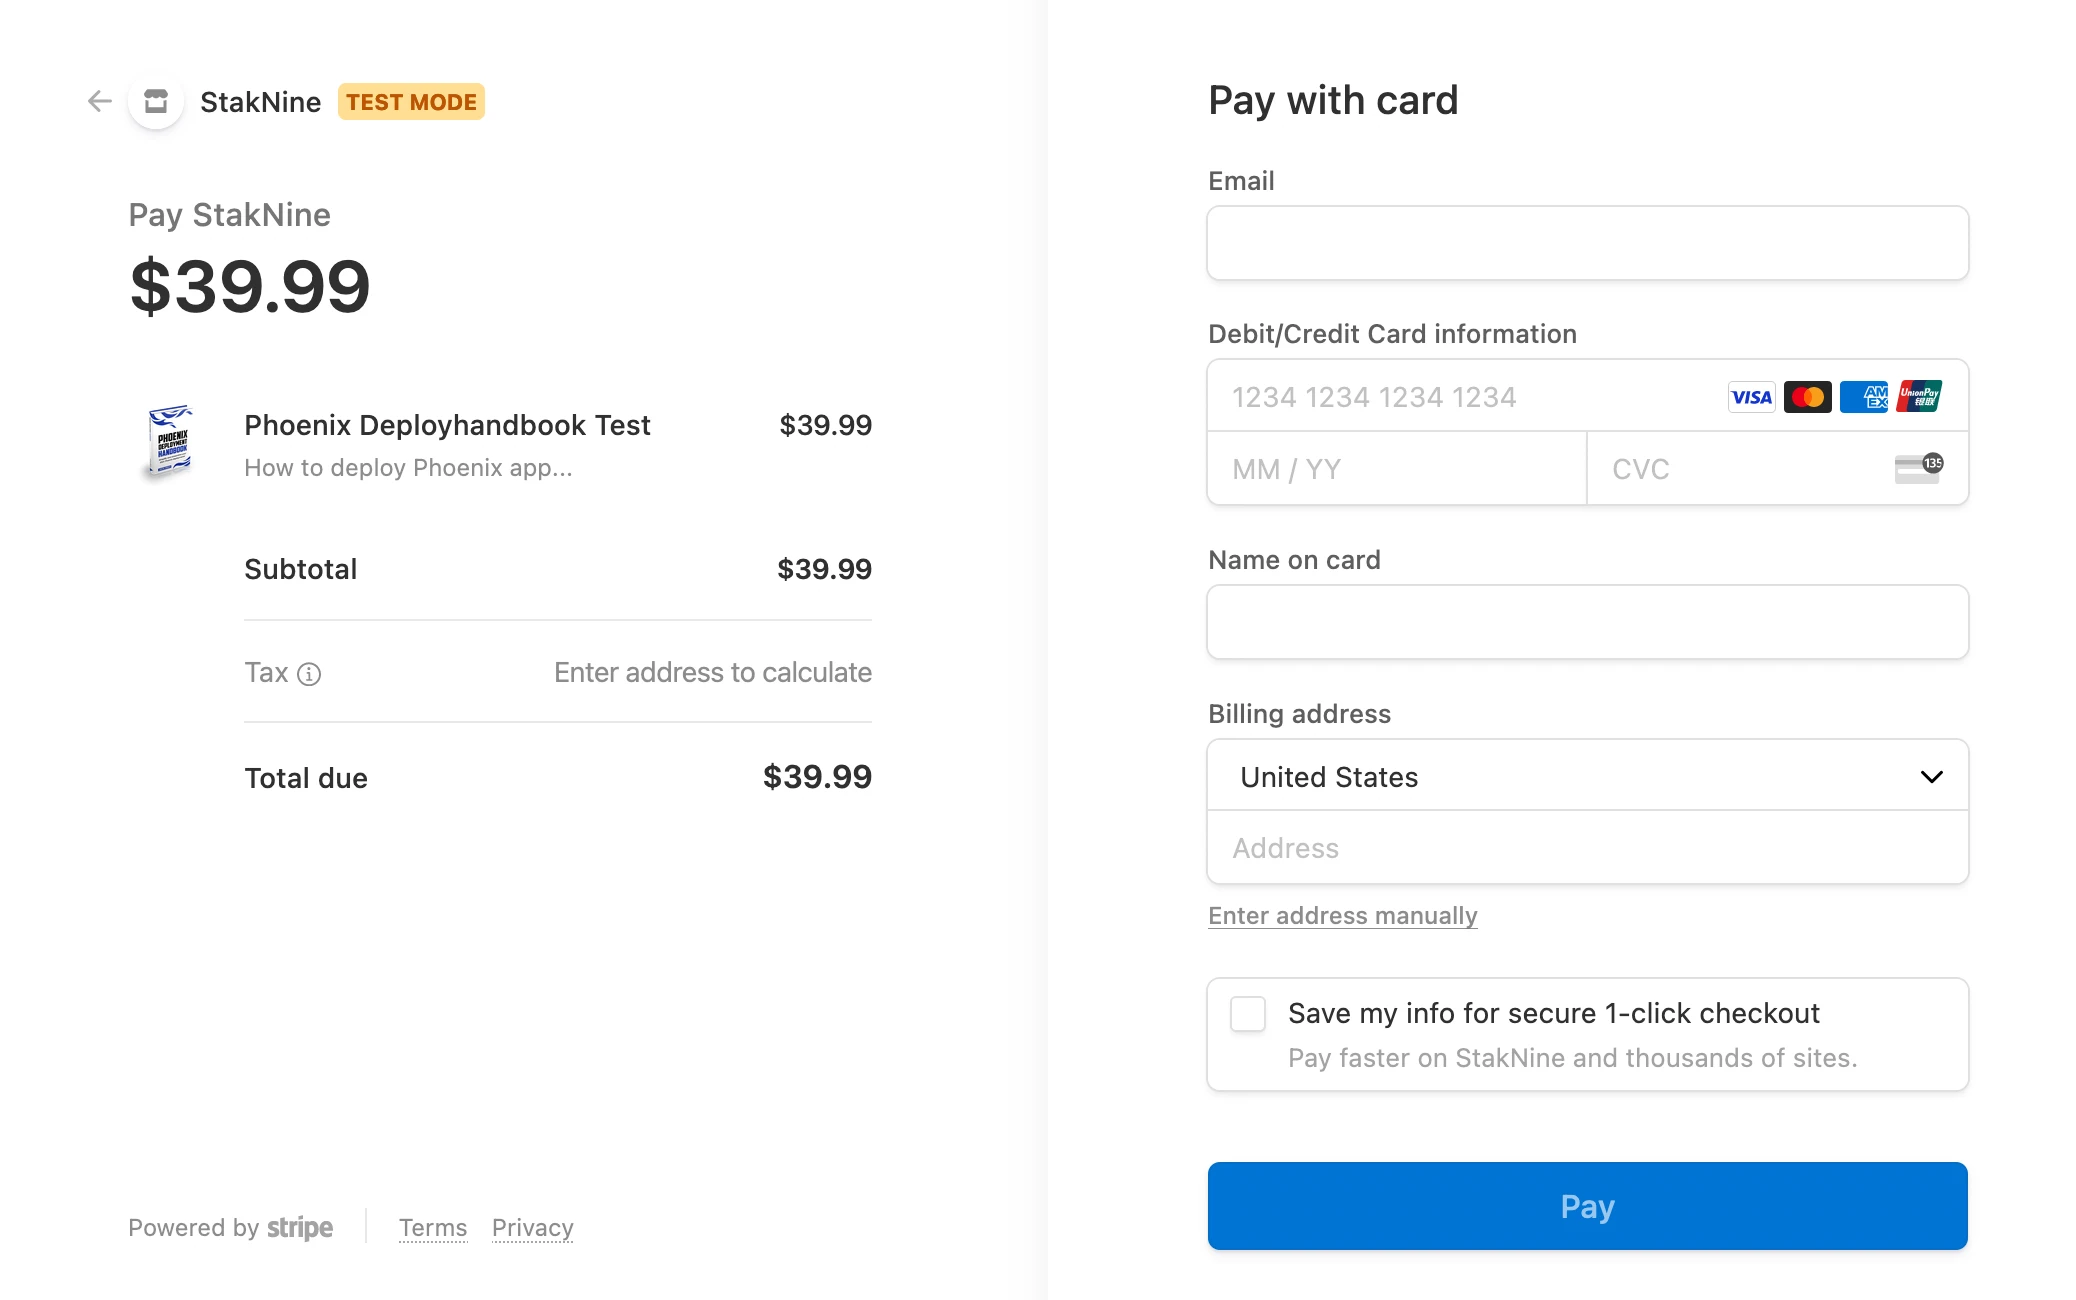Click the Visa card logo

pyautogui.click(x=1751, y=397)
